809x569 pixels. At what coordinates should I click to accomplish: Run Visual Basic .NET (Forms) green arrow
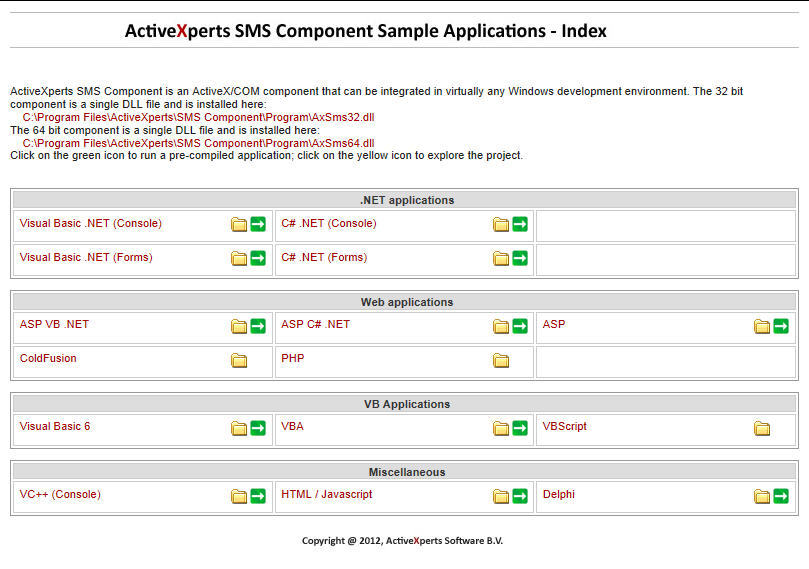click(258, 258)
